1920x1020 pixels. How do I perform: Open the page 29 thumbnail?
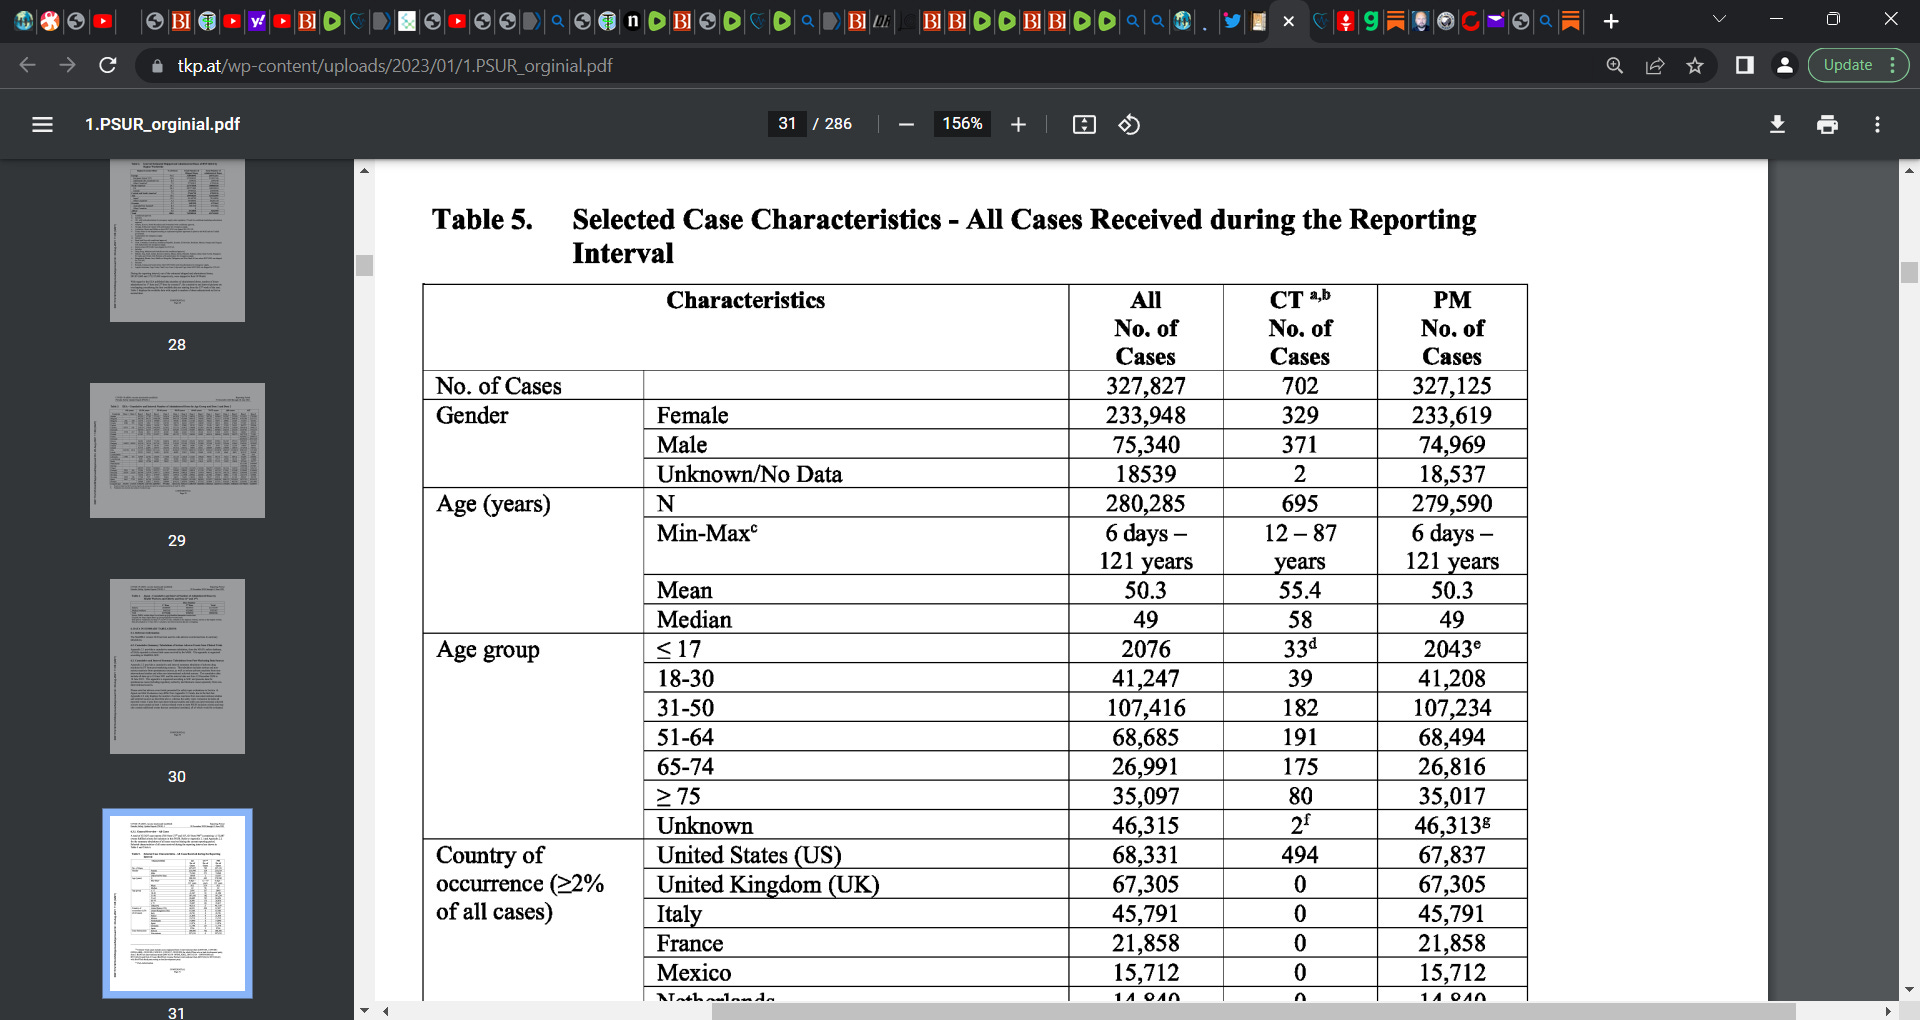click(177, 450)
